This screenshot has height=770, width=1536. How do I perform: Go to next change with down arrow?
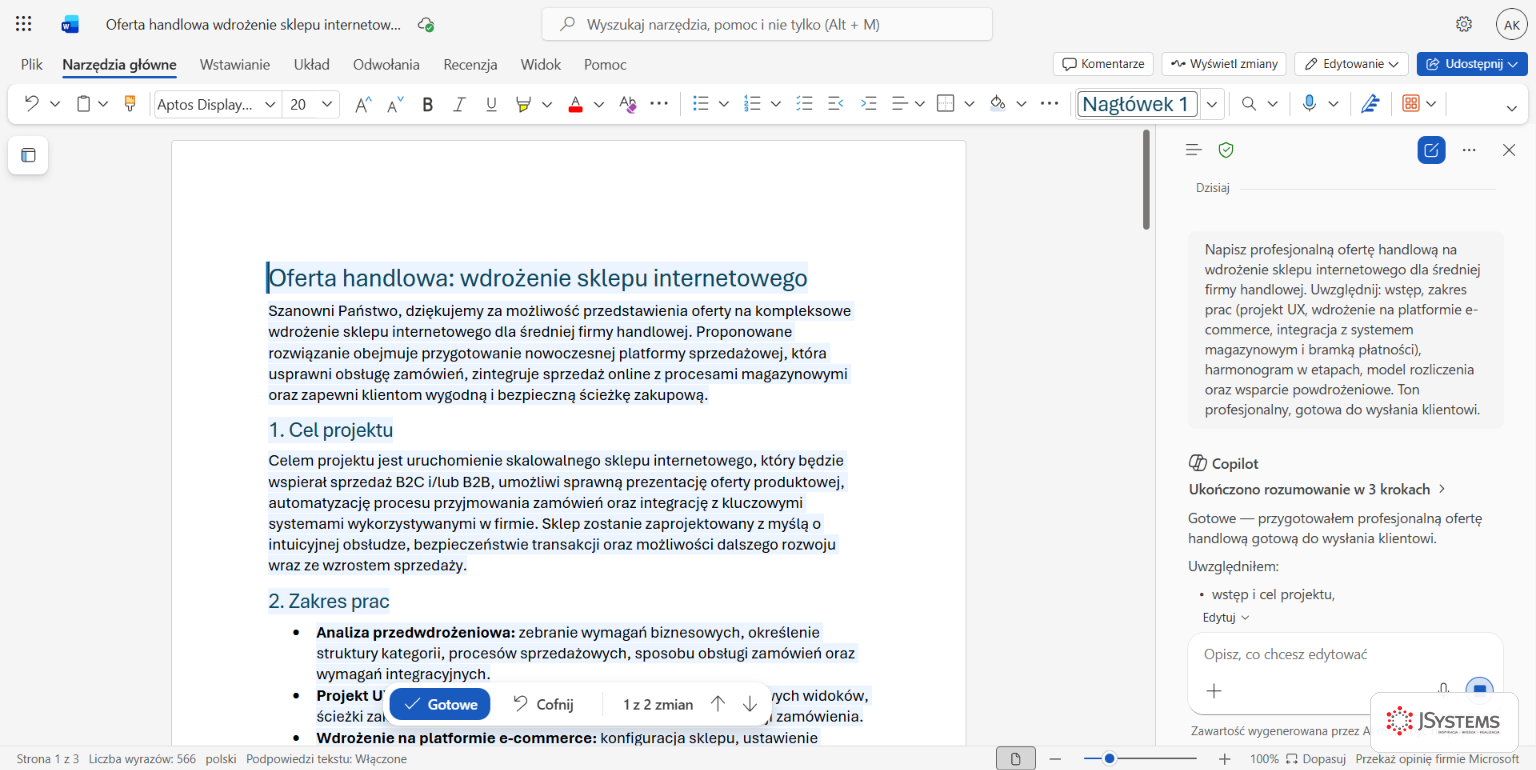[750, 704]
